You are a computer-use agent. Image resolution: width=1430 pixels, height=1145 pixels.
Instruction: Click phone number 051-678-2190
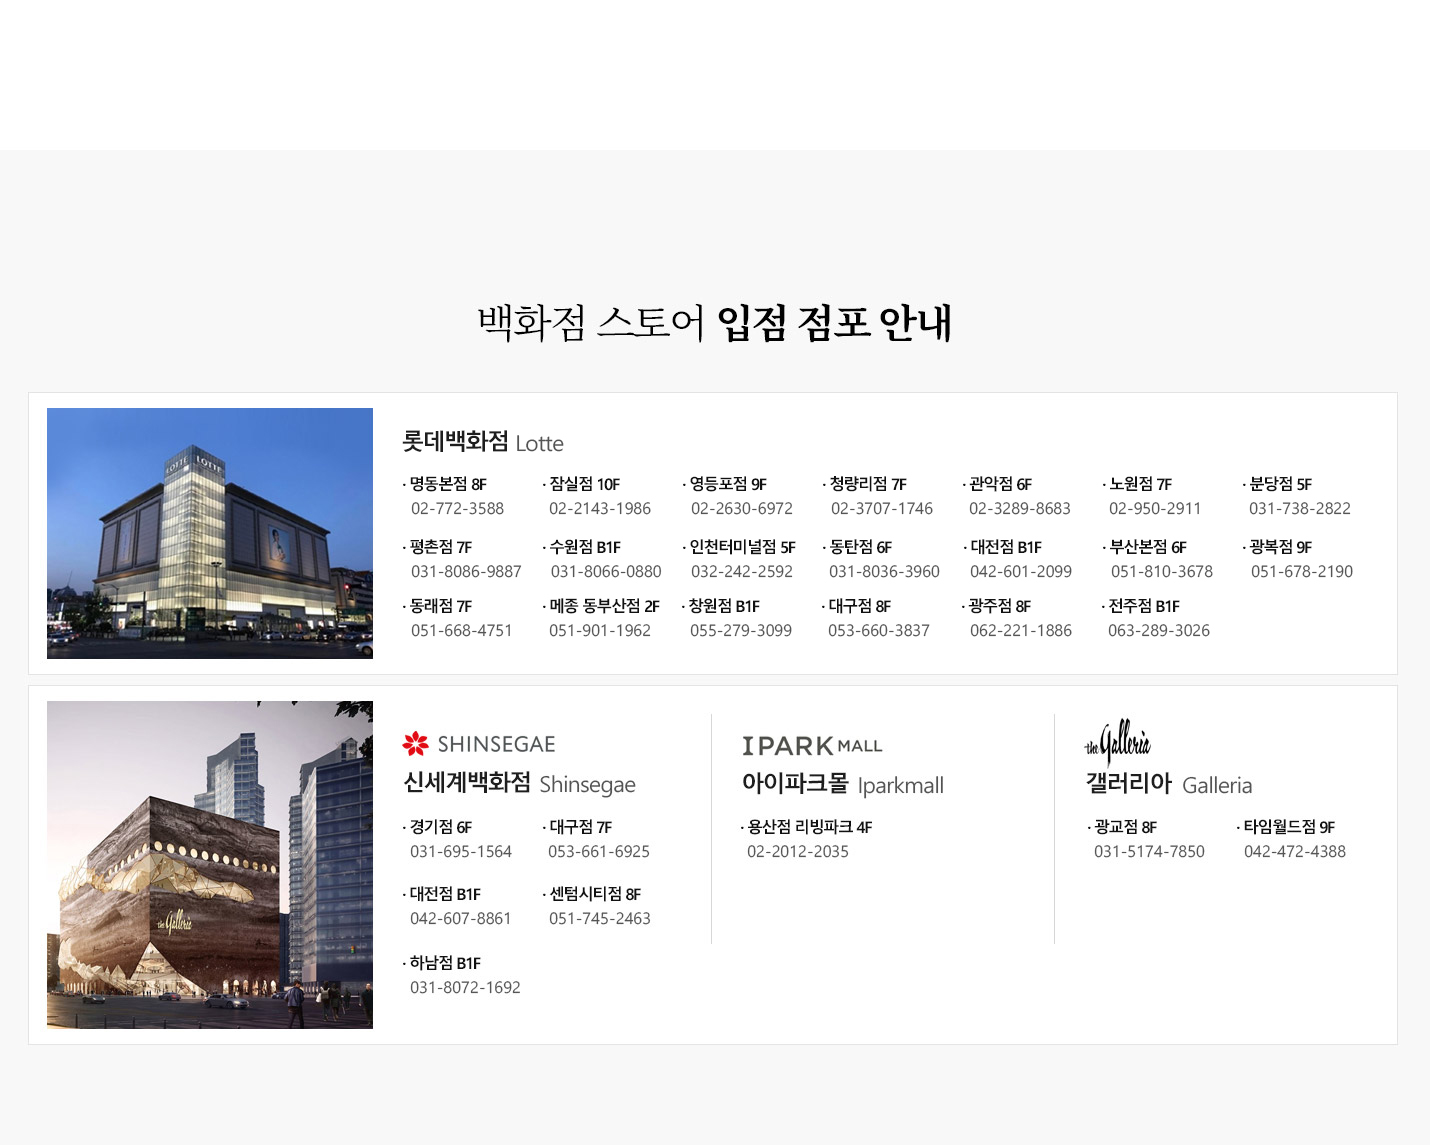click(x=1302, y=572)
